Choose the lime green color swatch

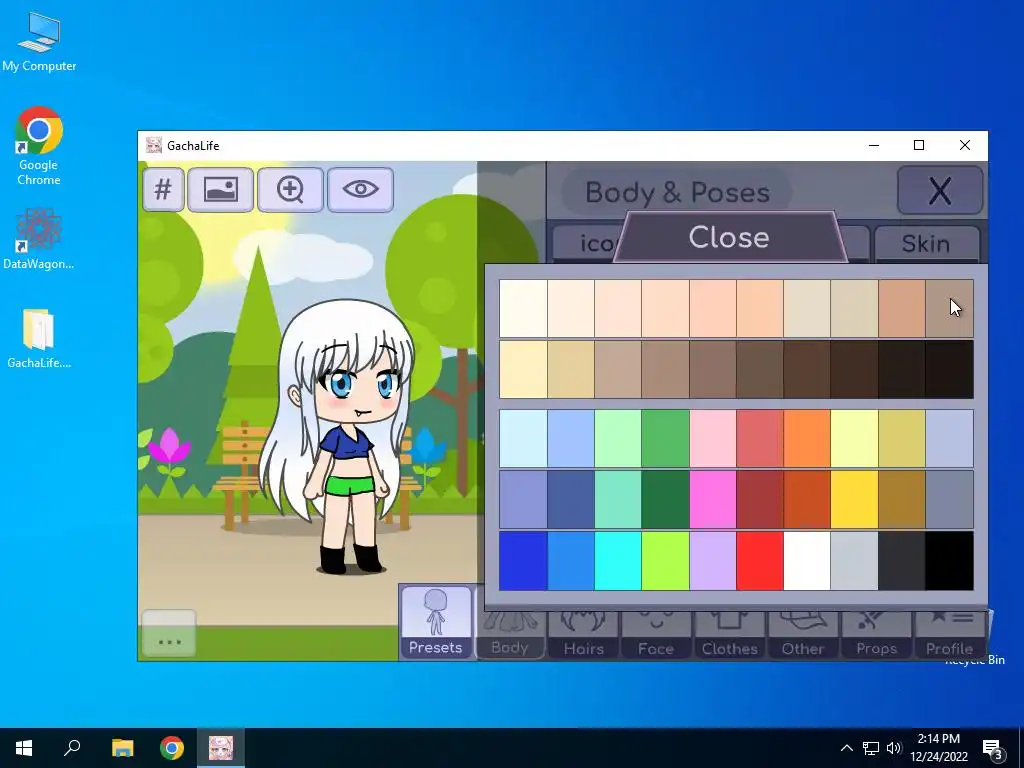click(665, 561)
